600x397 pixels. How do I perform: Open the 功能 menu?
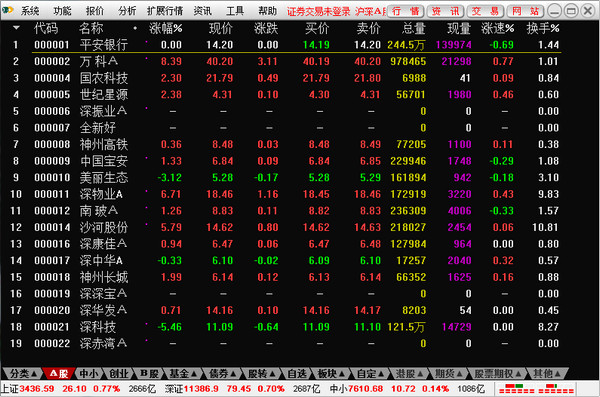(62, 11)
